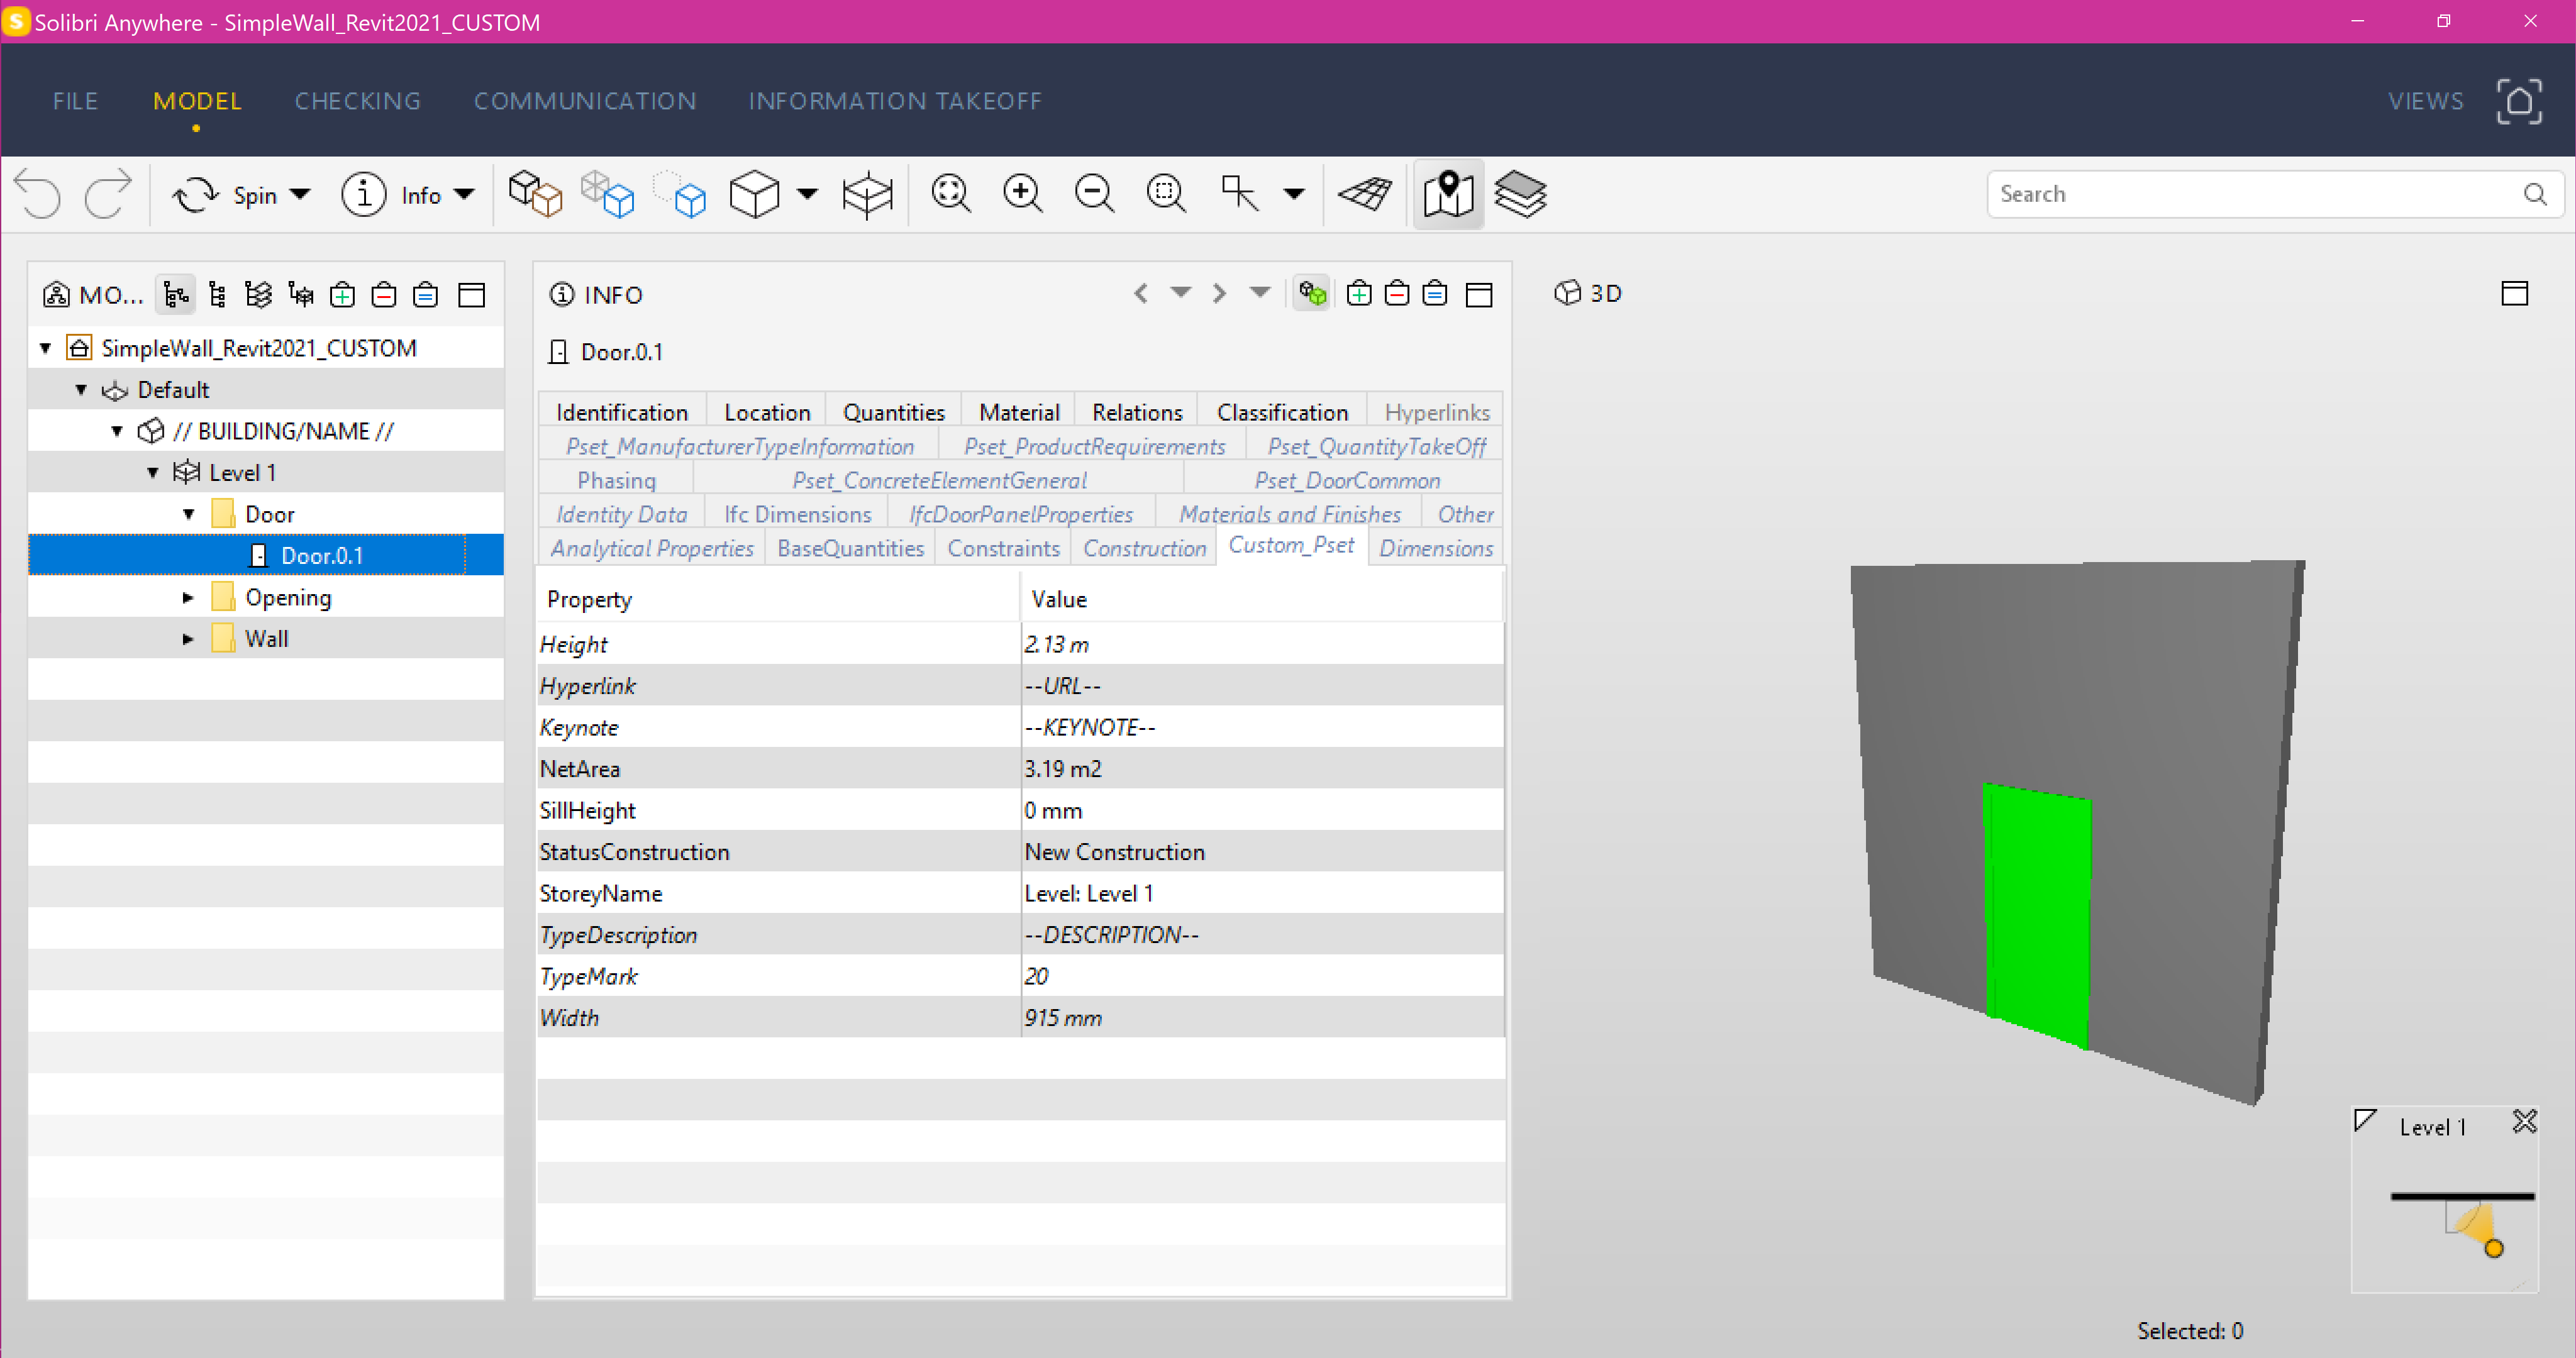Image resolution: width=2576 pixels, height=1358 pixels.
Task: Open the Spin mode dropdown
Action: pyautogui.click(x=300, y=195)
